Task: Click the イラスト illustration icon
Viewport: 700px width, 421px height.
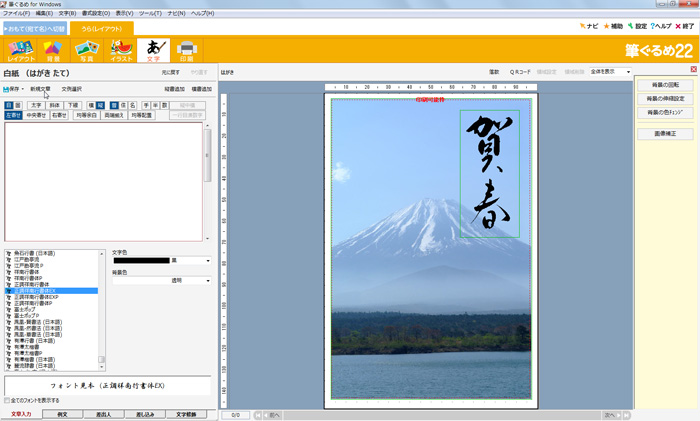Action: click(121, 49)
